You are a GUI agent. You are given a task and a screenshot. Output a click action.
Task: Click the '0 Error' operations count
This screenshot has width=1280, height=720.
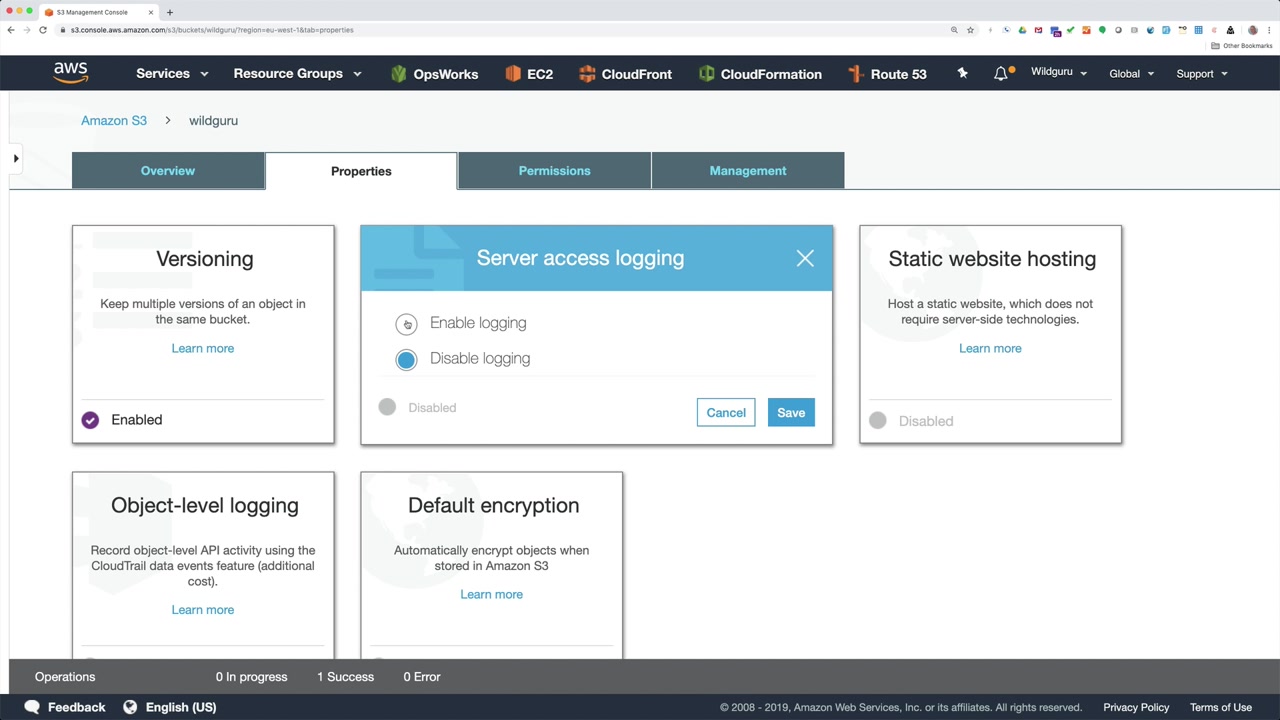(x=422, y=677)
